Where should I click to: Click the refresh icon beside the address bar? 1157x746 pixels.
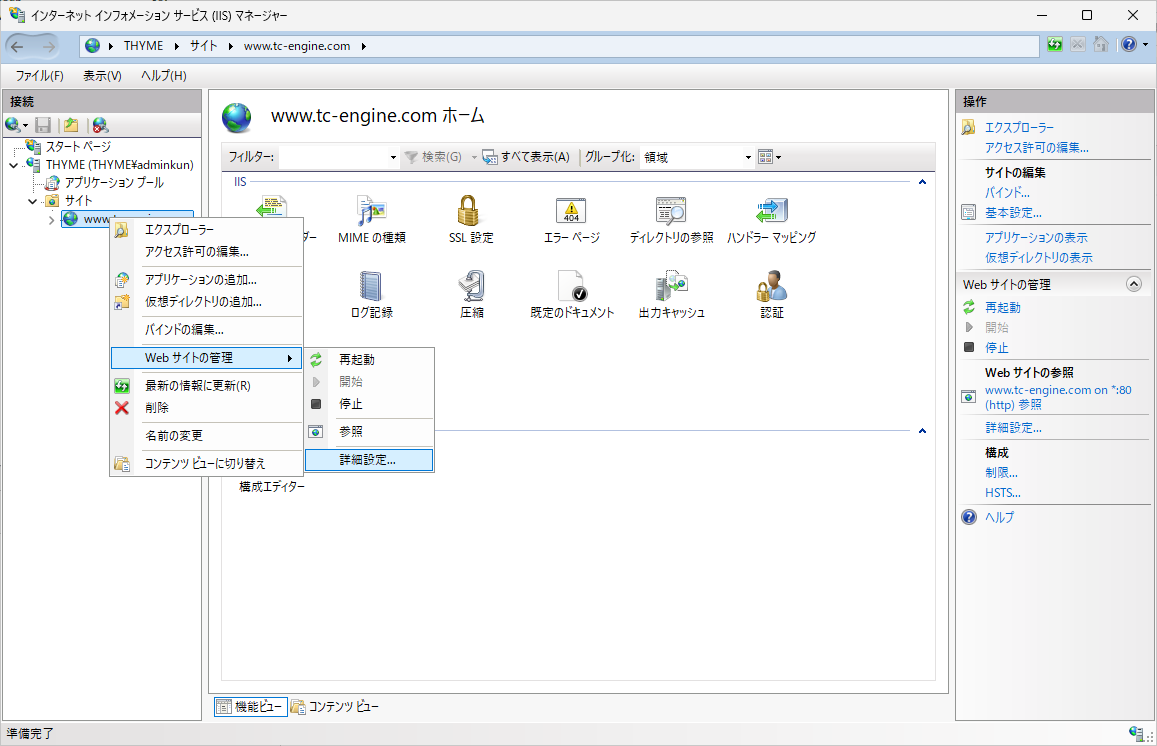click(x=1054, y=45)
